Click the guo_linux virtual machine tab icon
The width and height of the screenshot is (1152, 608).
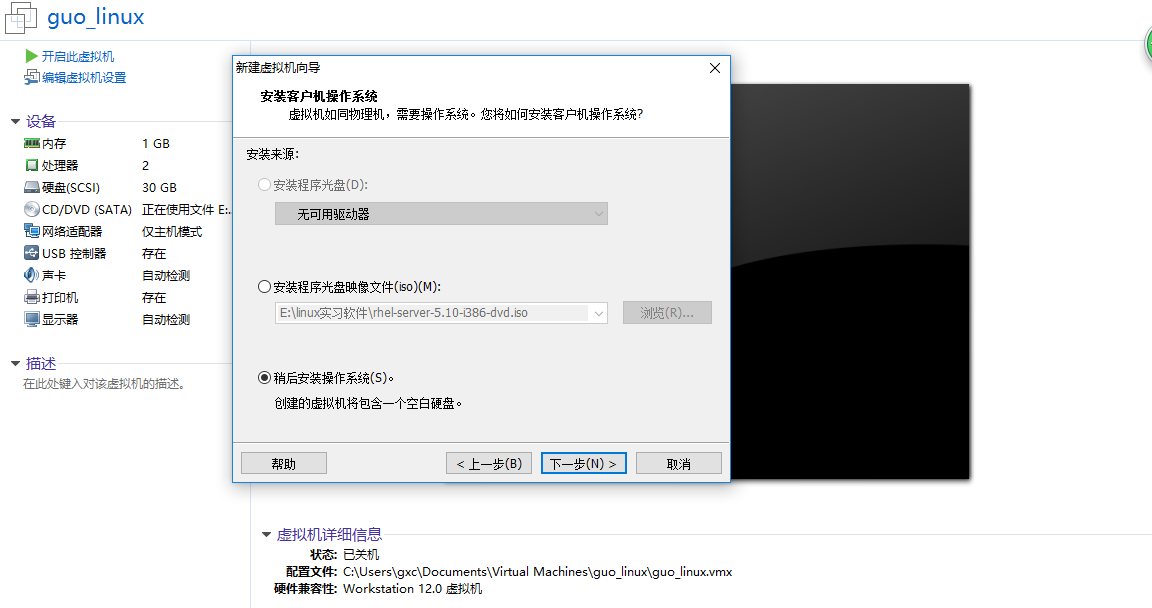tap(21, 18)
